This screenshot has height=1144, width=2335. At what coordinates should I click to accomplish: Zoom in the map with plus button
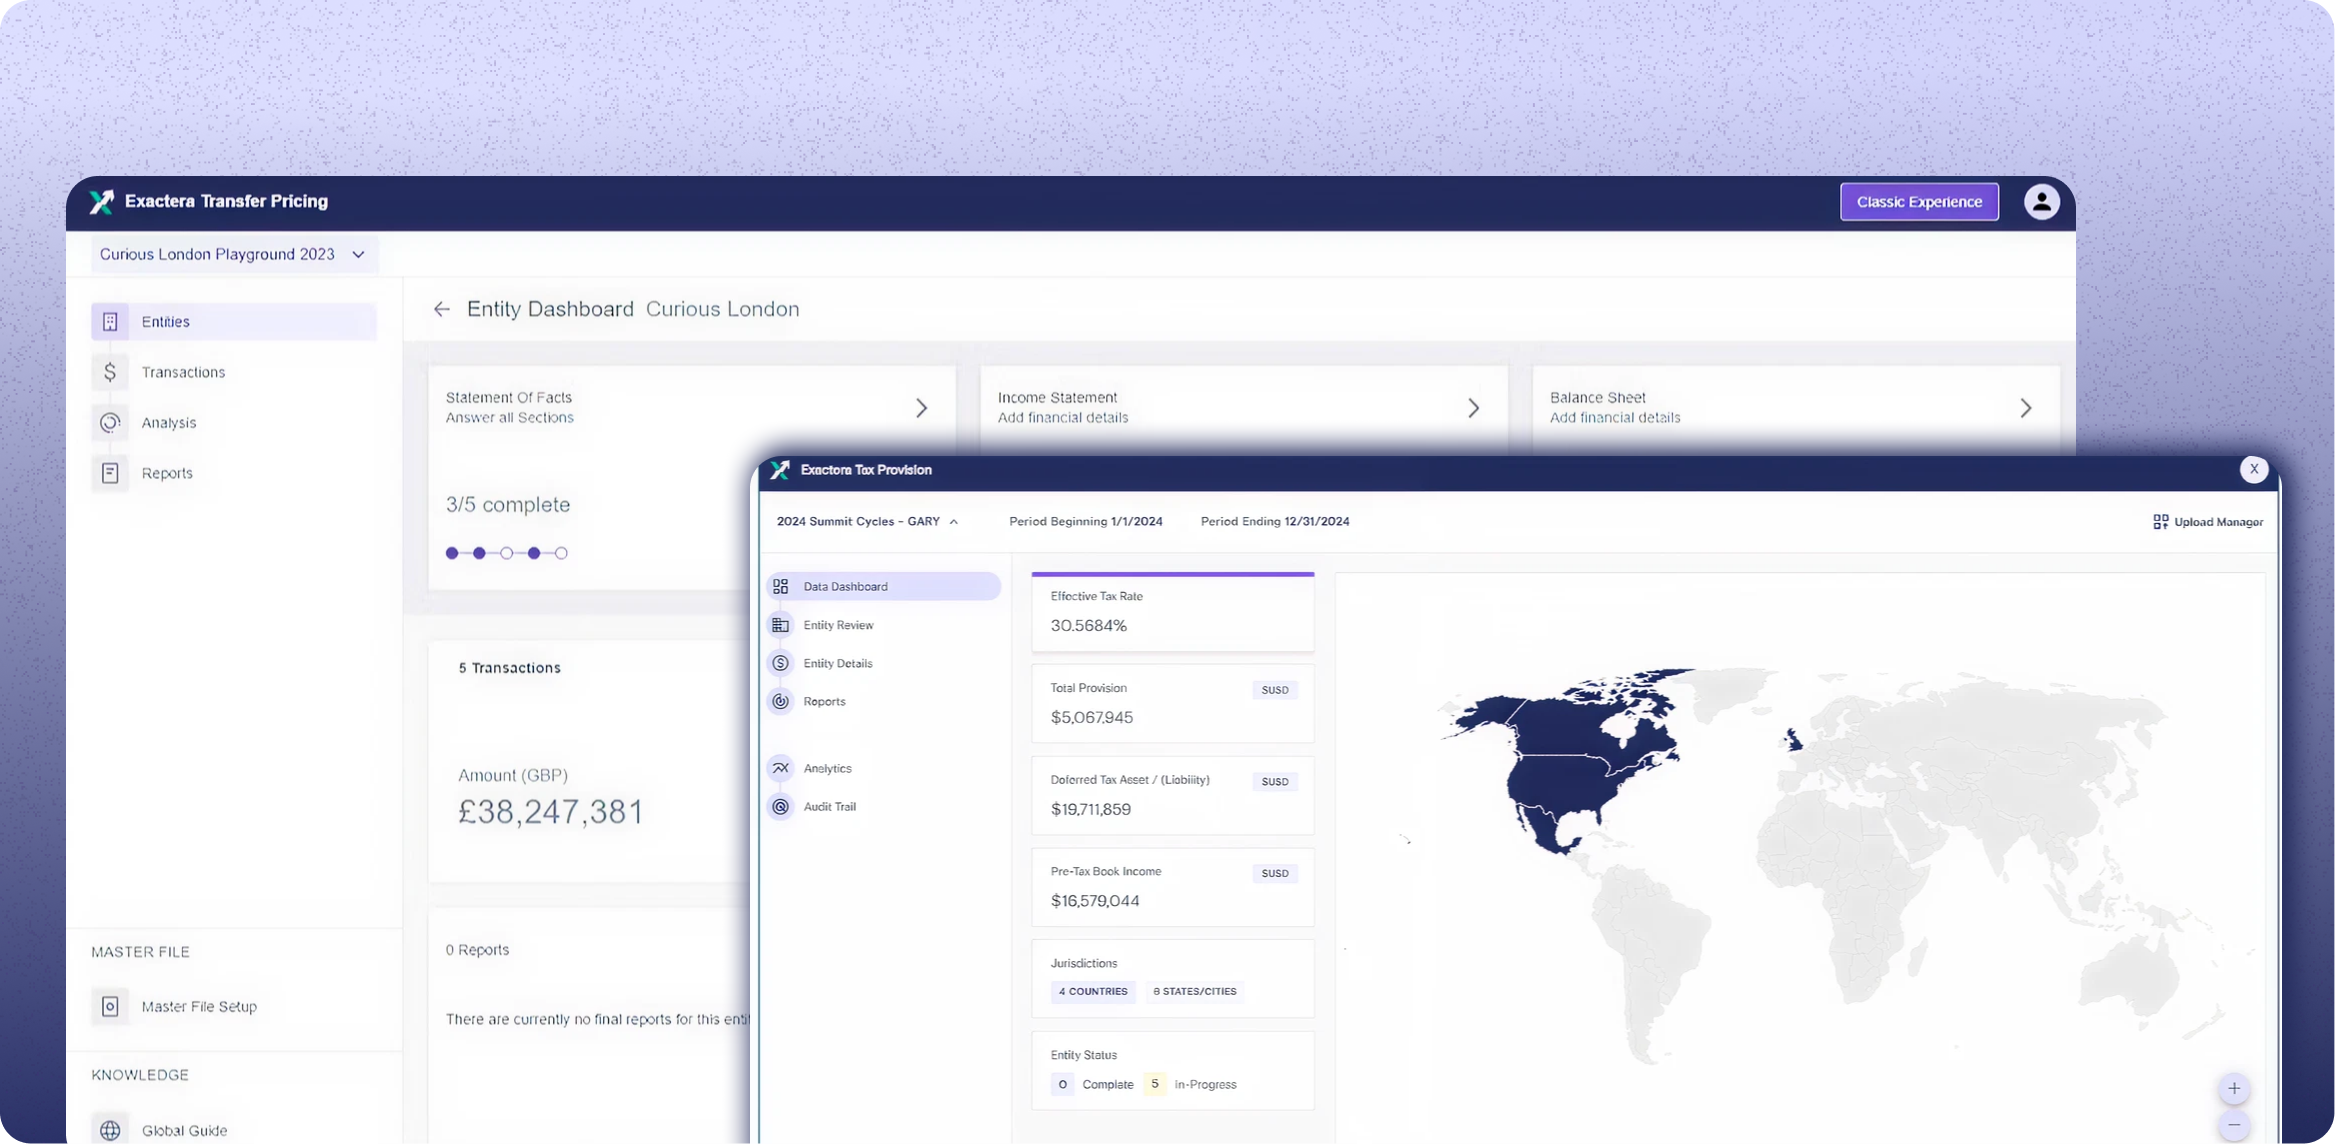[2233, 1088]
